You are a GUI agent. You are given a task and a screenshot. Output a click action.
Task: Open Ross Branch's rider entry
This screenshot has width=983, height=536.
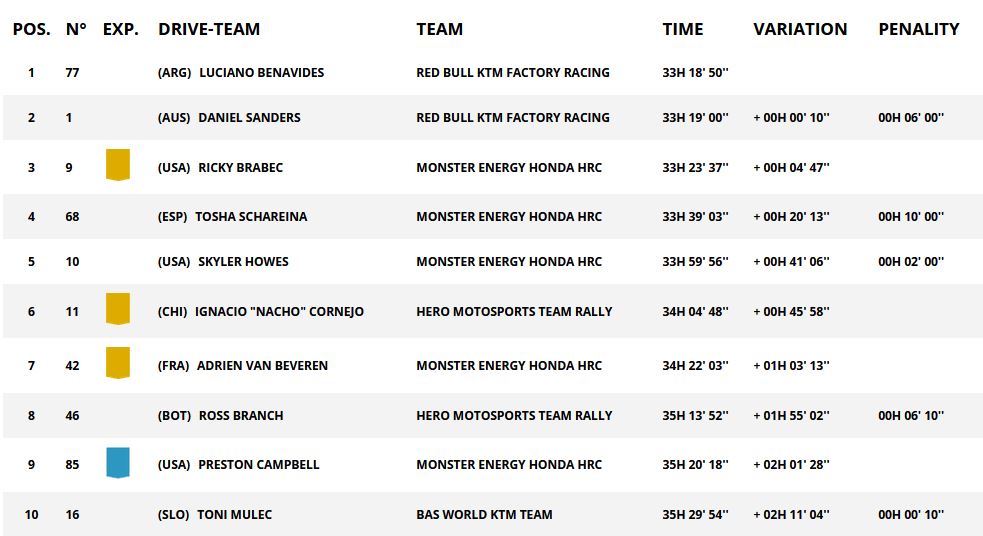[241, 415]
